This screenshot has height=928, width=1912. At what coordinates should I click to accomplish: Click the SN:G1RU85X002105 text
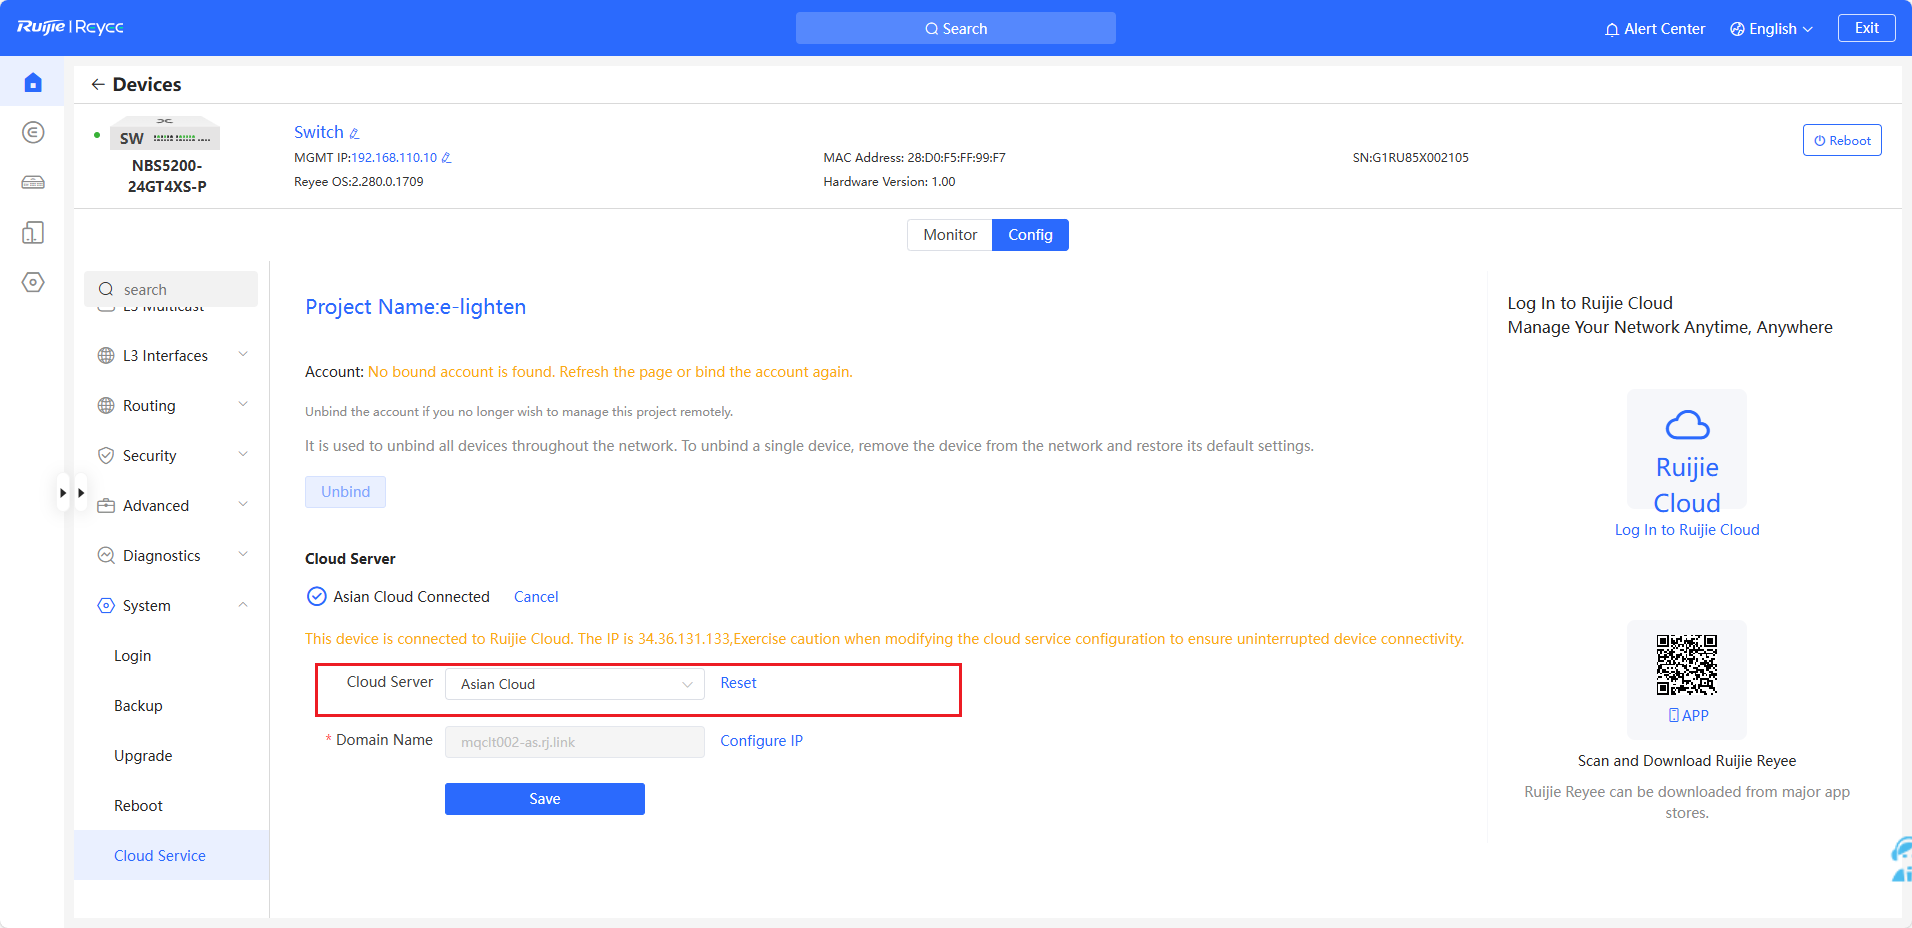click(1411, 158)
